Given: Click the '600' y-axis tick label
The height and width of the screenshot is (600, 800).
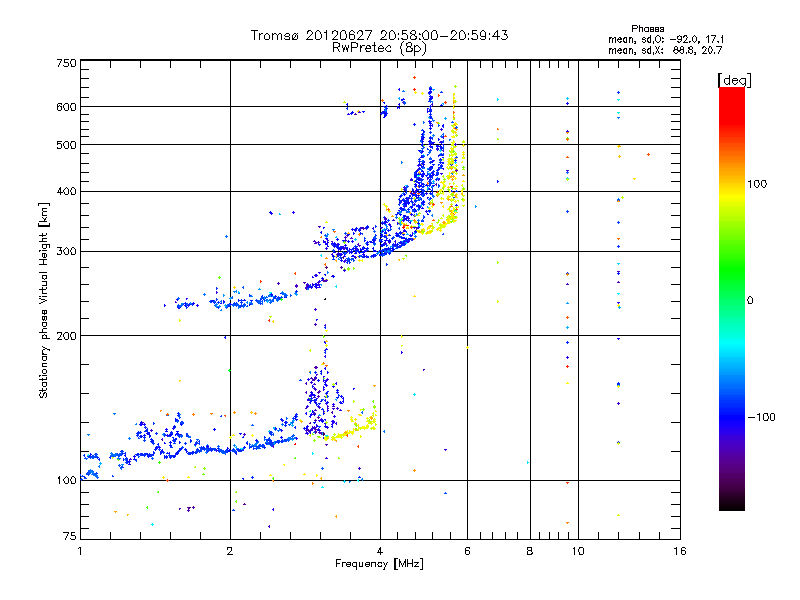Looking at the screenshot, I should (x=66, y=107).
